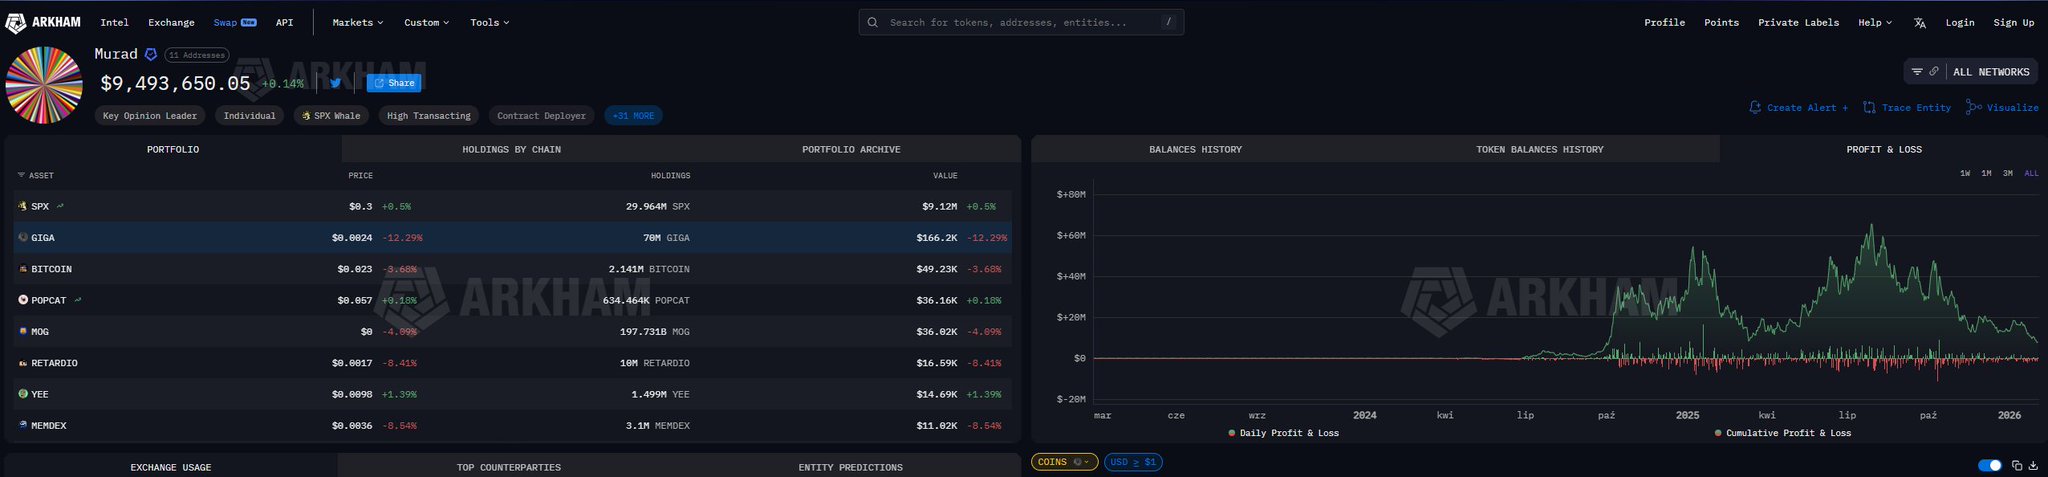Click the SPX token icon in portfolio
The width and height of the screenshot is (2048, 477).
pos(23,206)
